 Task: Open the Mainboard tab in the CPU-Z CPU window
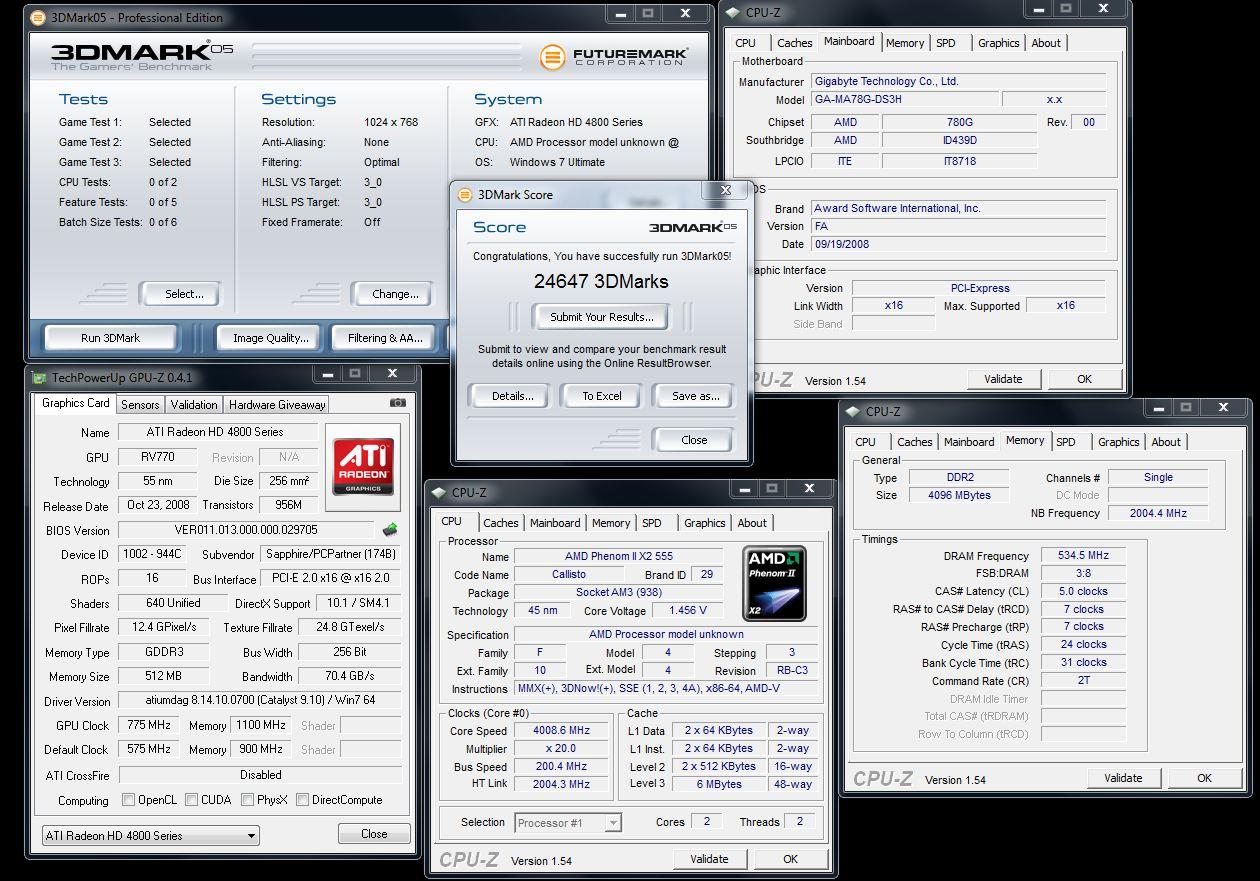point(555,522)
